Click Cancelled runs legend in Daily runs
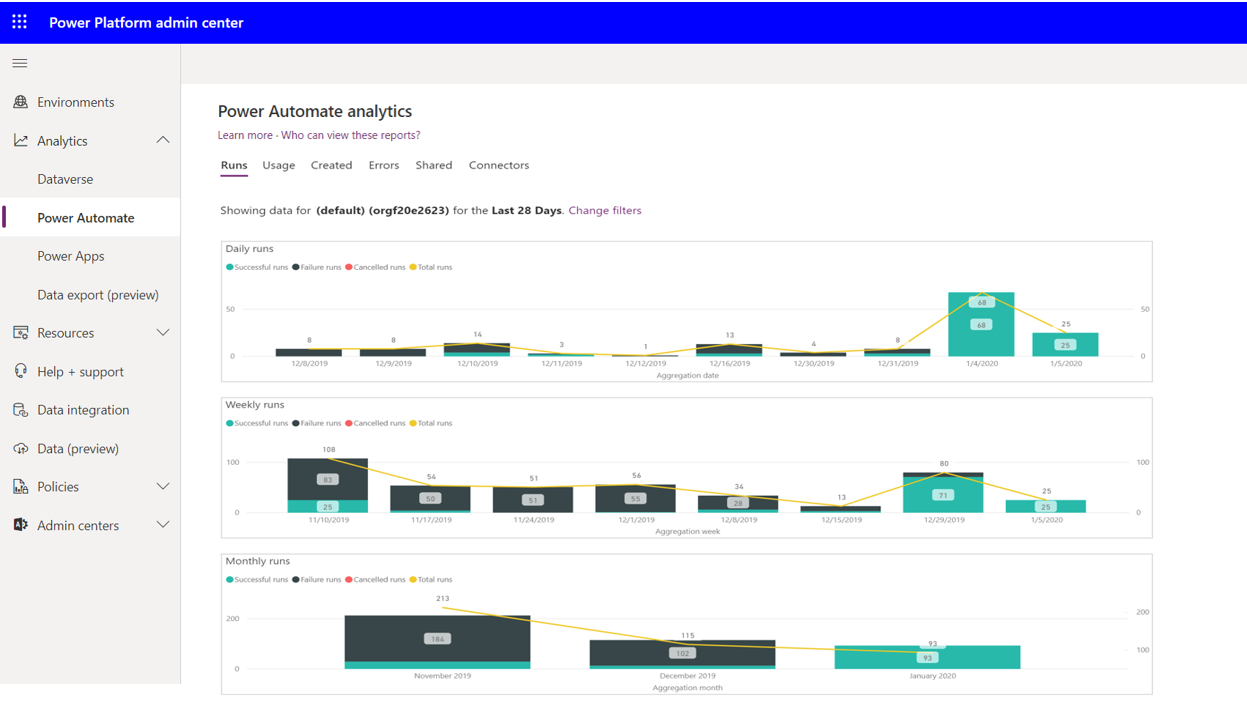Image resolution: width=1247 pixels, height=703 pixels. click(x=375, y=267)
